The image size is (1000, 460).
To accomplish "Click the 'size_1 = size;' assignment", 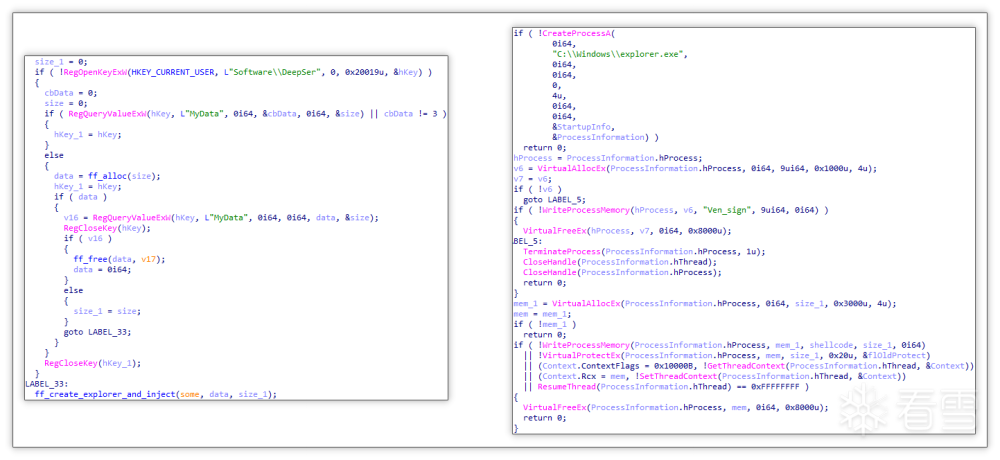I will (x=107, y=311).
